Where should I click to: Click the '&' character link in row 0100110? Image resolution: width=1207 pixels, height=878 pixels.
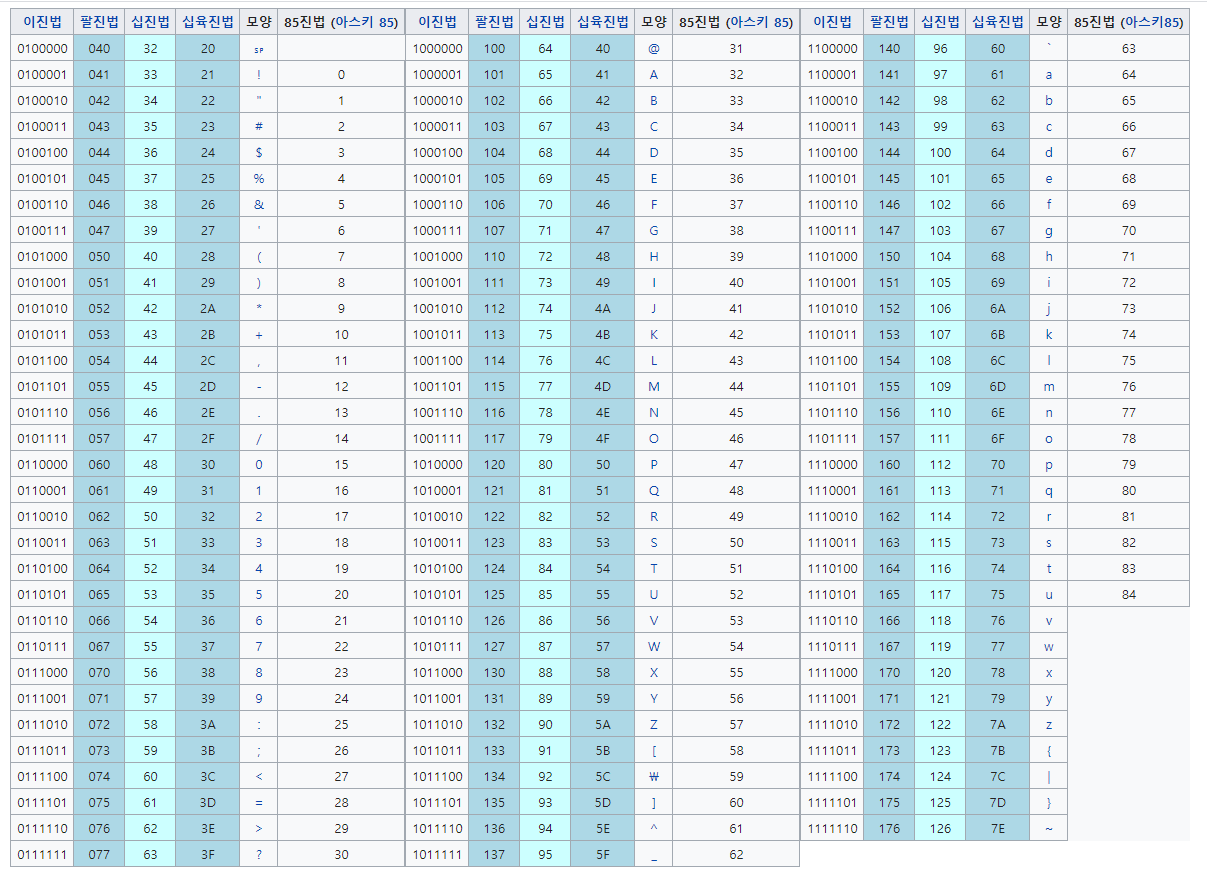(259, 204)
